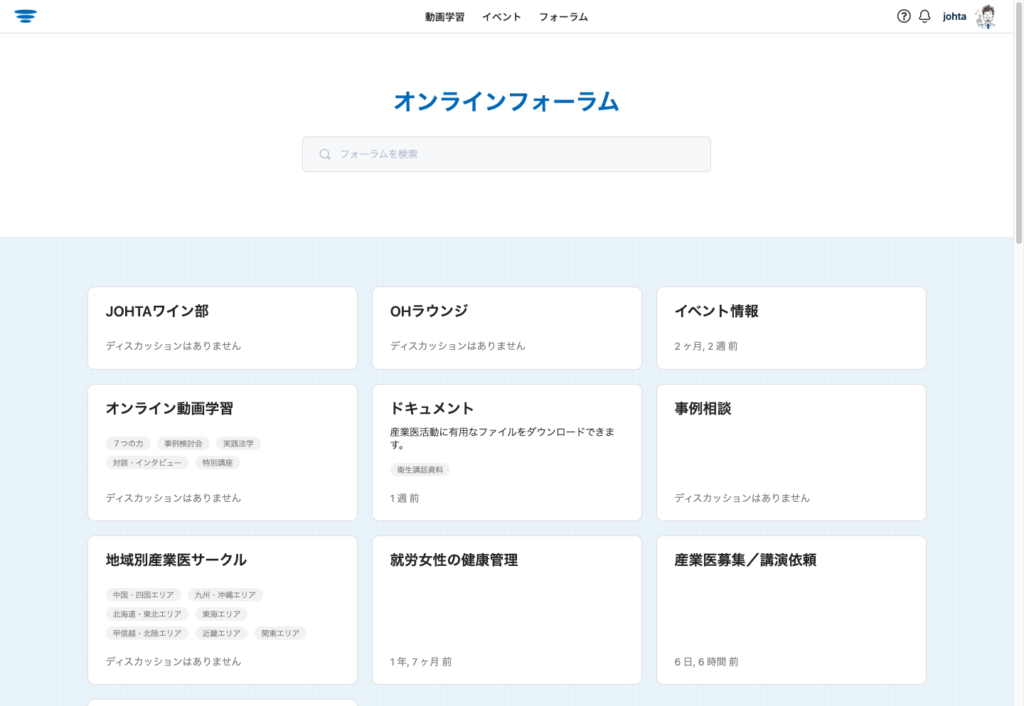Choose the 関東エリア tag
Image resolution: width=1024 pixels, height=706 pixels.
[x=280, y=633]
